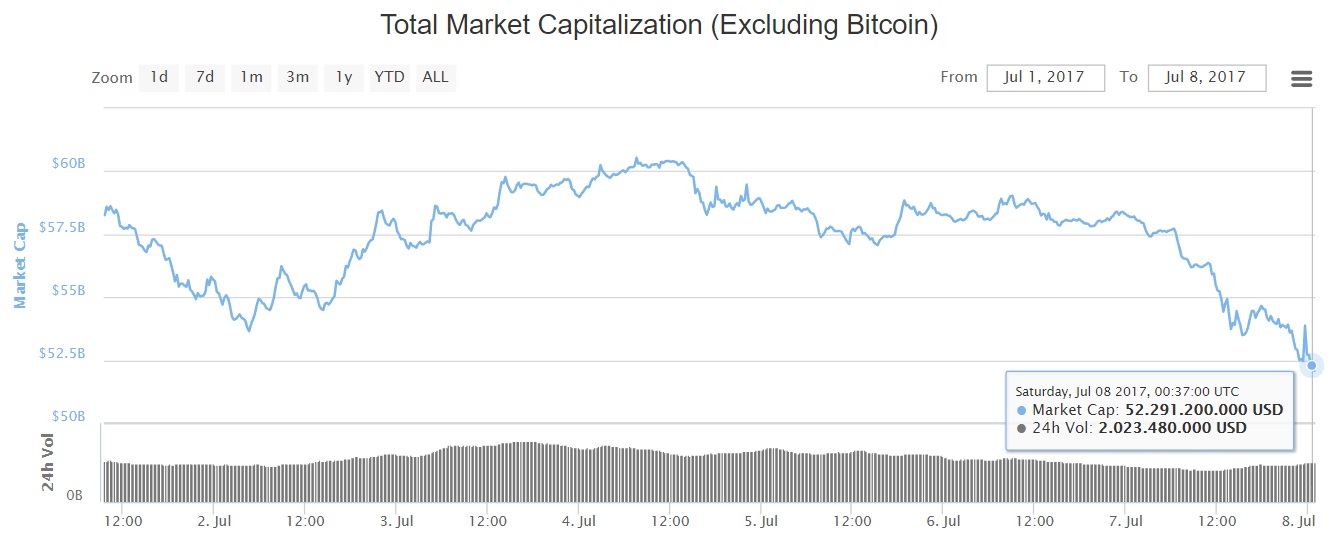Screen dimensions: 1335x536
Task: Click the chart title text
Action: (659, 25)
